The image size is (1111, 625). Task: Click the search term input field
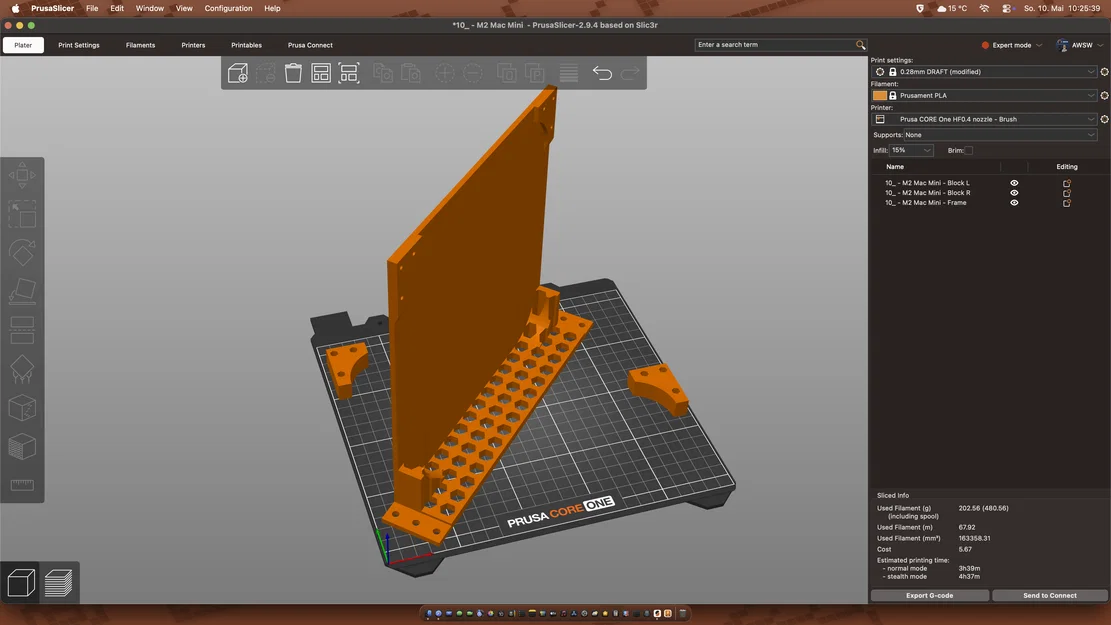[775, 45]
